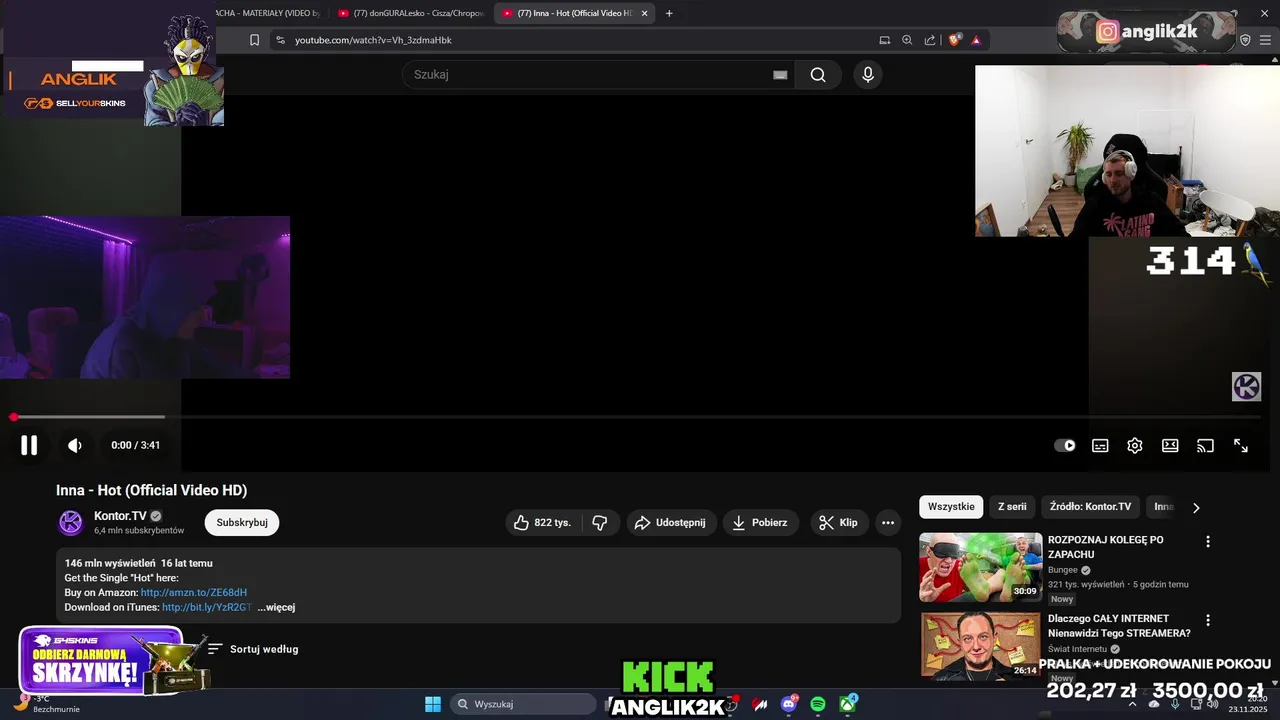Open options for ROZPOZNAJ KOLEGĘ PO ZAPACHU video
Image resolution: width=1280 pixels, height=720 pixels.
1208,541
